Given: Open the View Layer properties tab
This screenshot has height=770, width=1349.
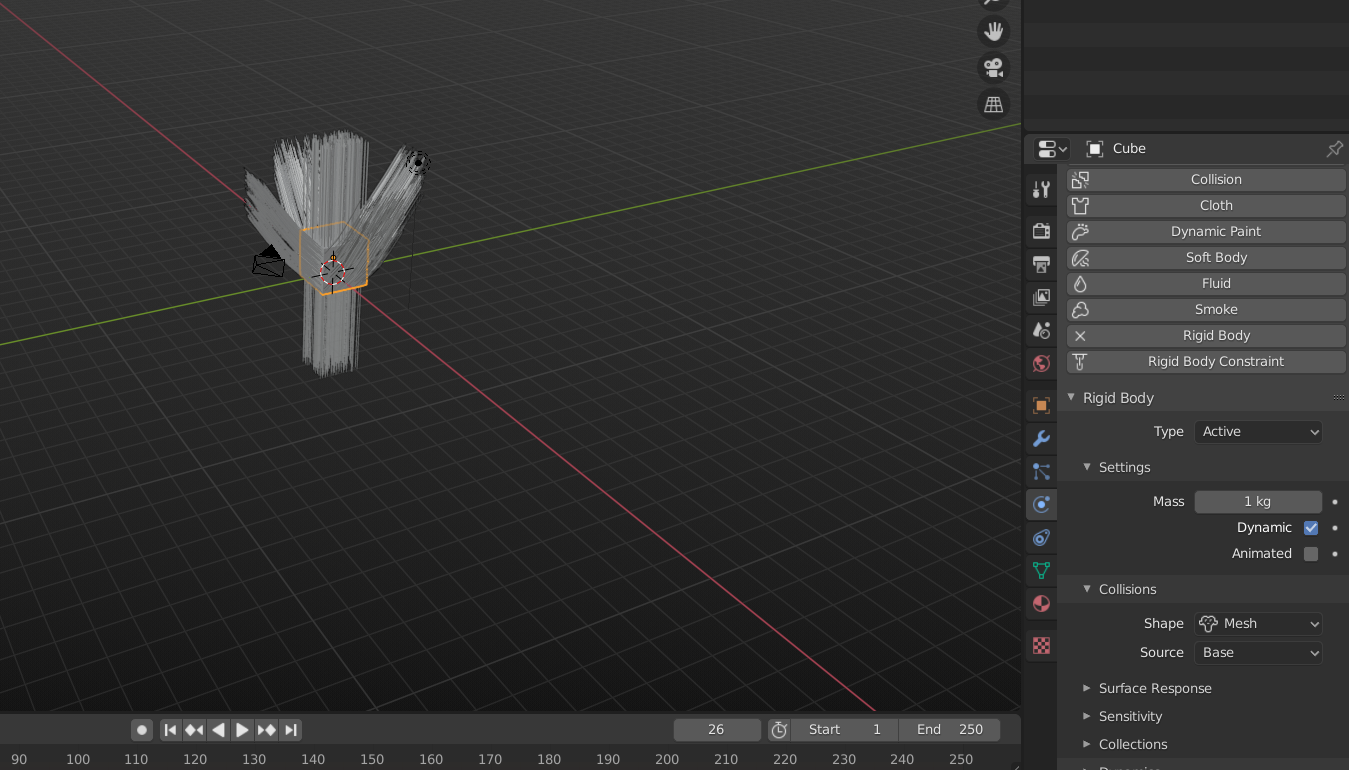Looking at the screenshot, I should pyautogui.click(x=1041, y=297).
